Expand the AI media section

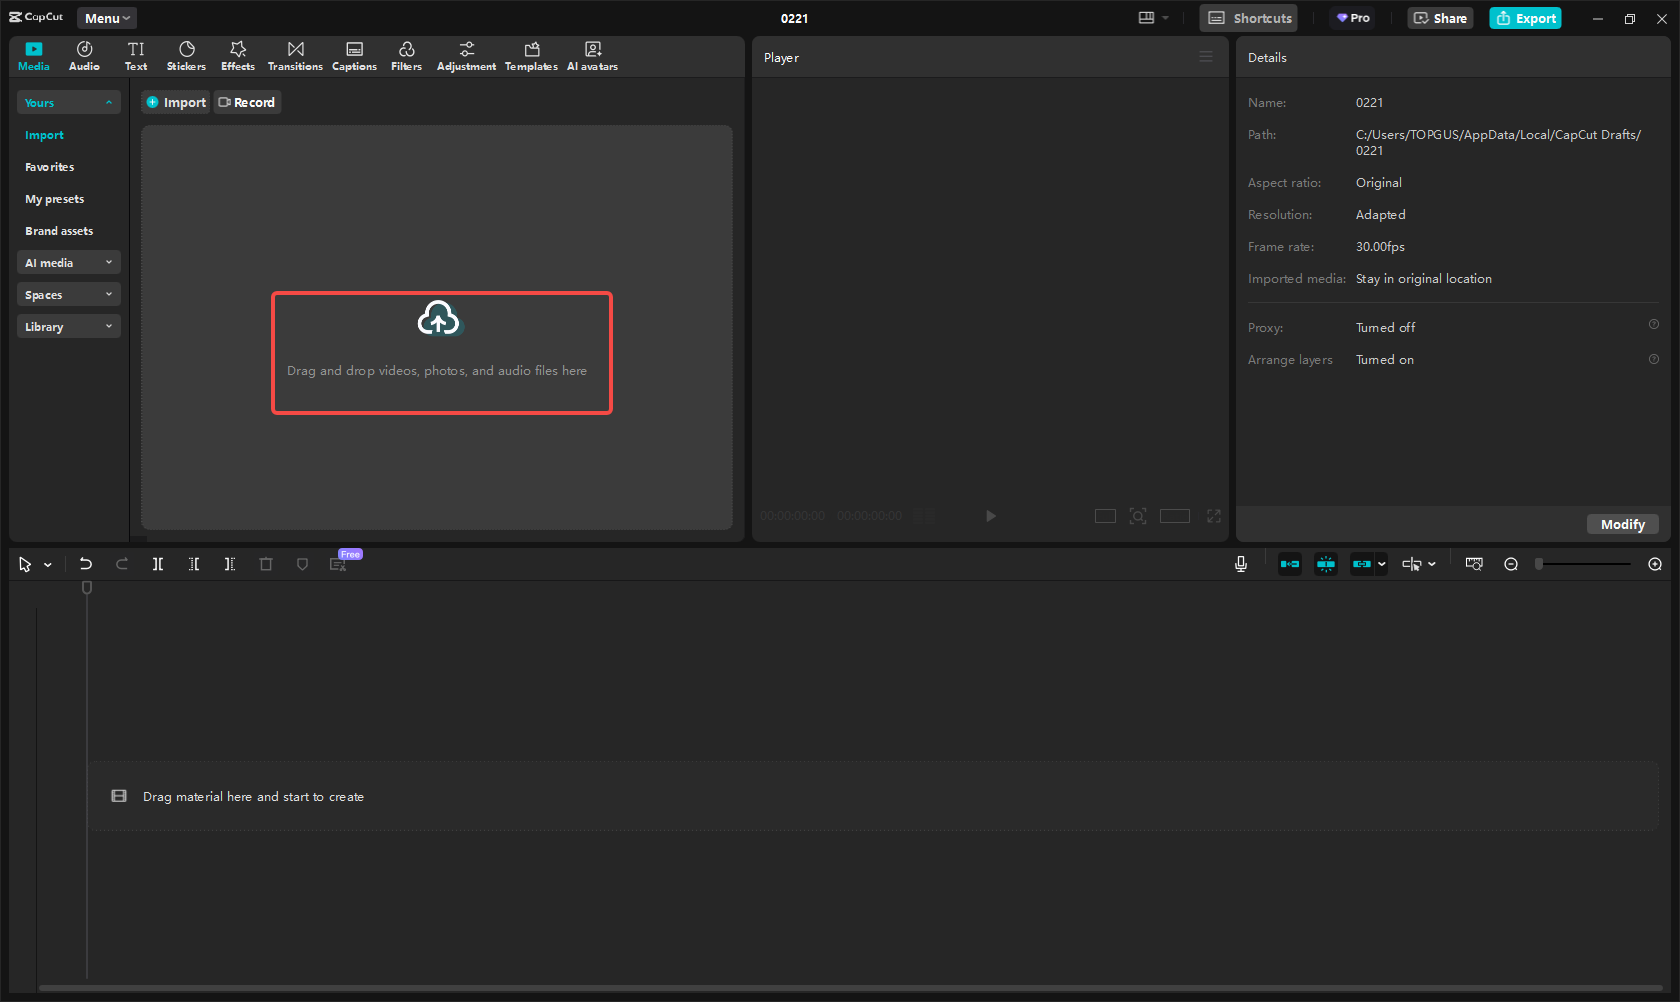pyautogui.click(x=69, y=263)
